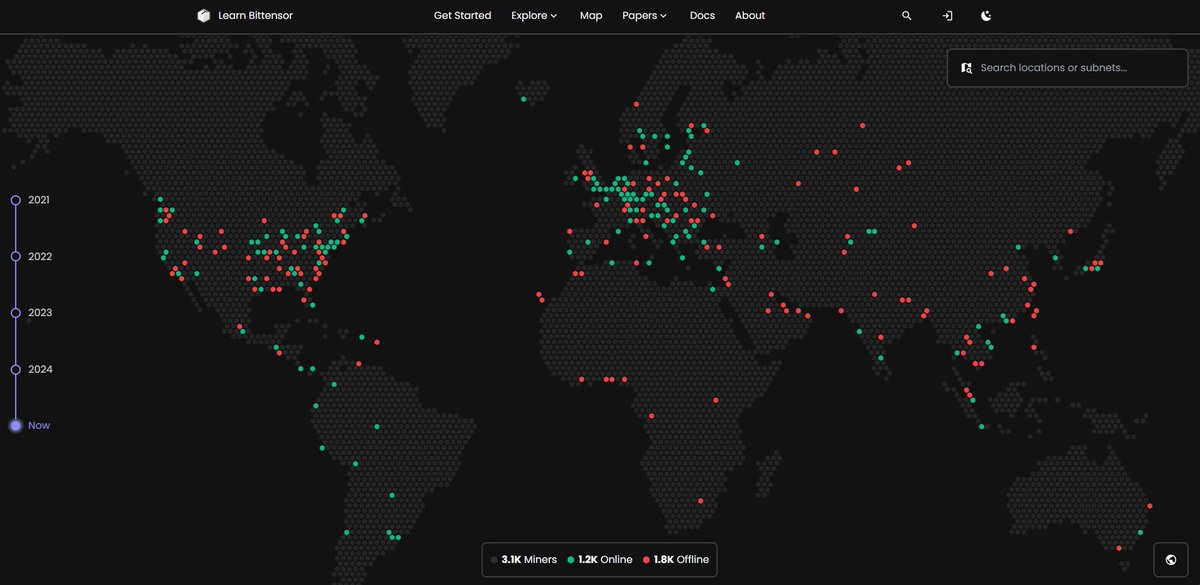
Task: Open search using the magnifying glass icon
Action: point(906,15)
